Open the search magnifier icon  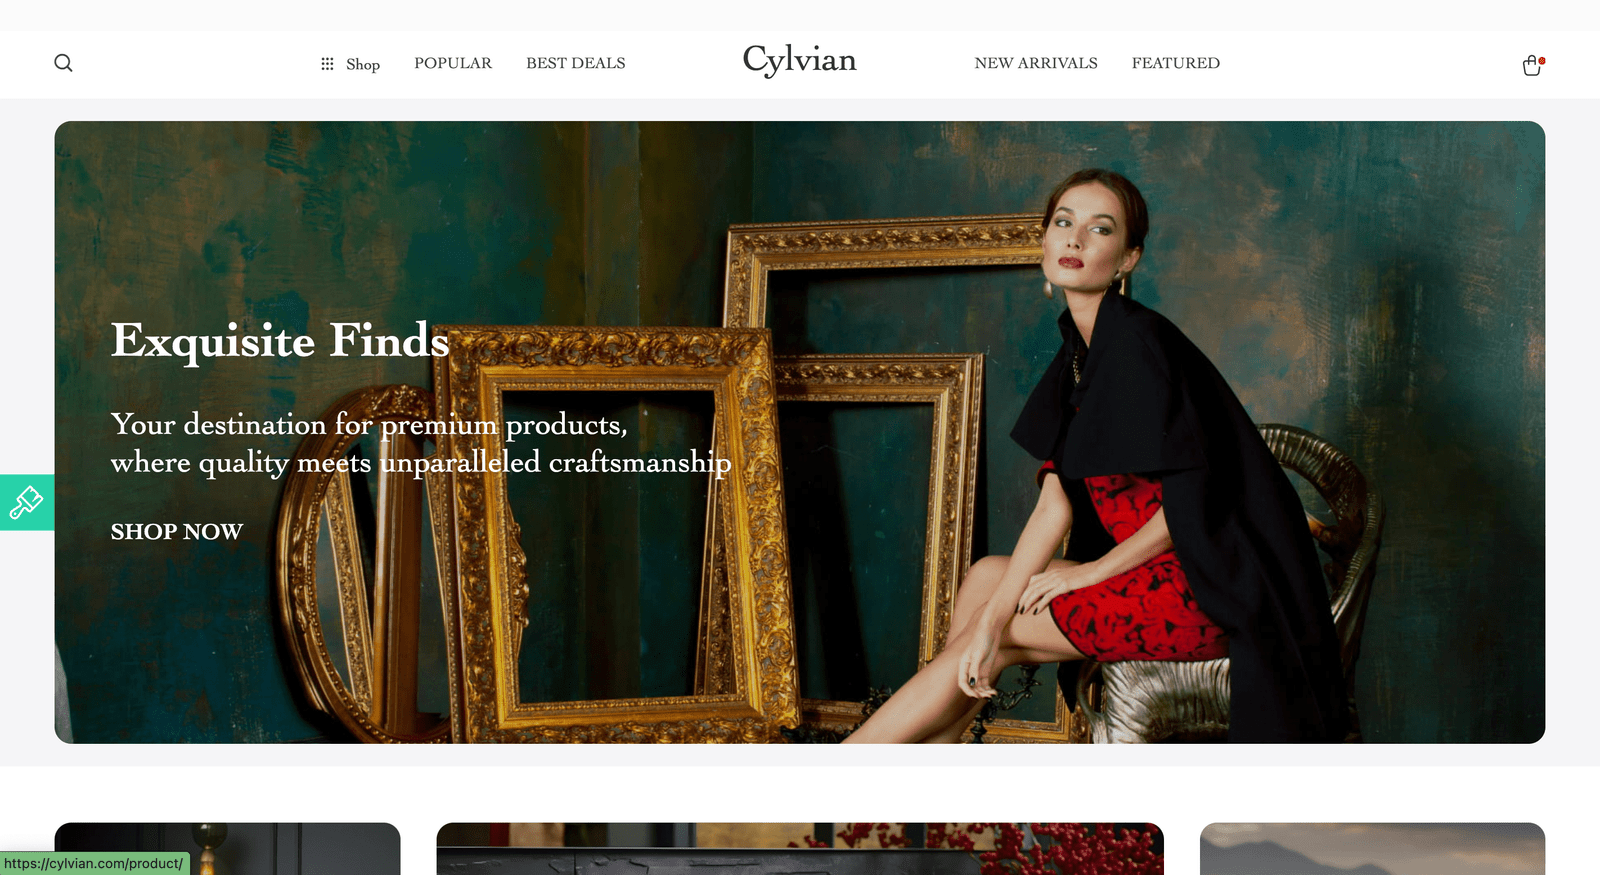pyautogui.click(x=63, y=63)
